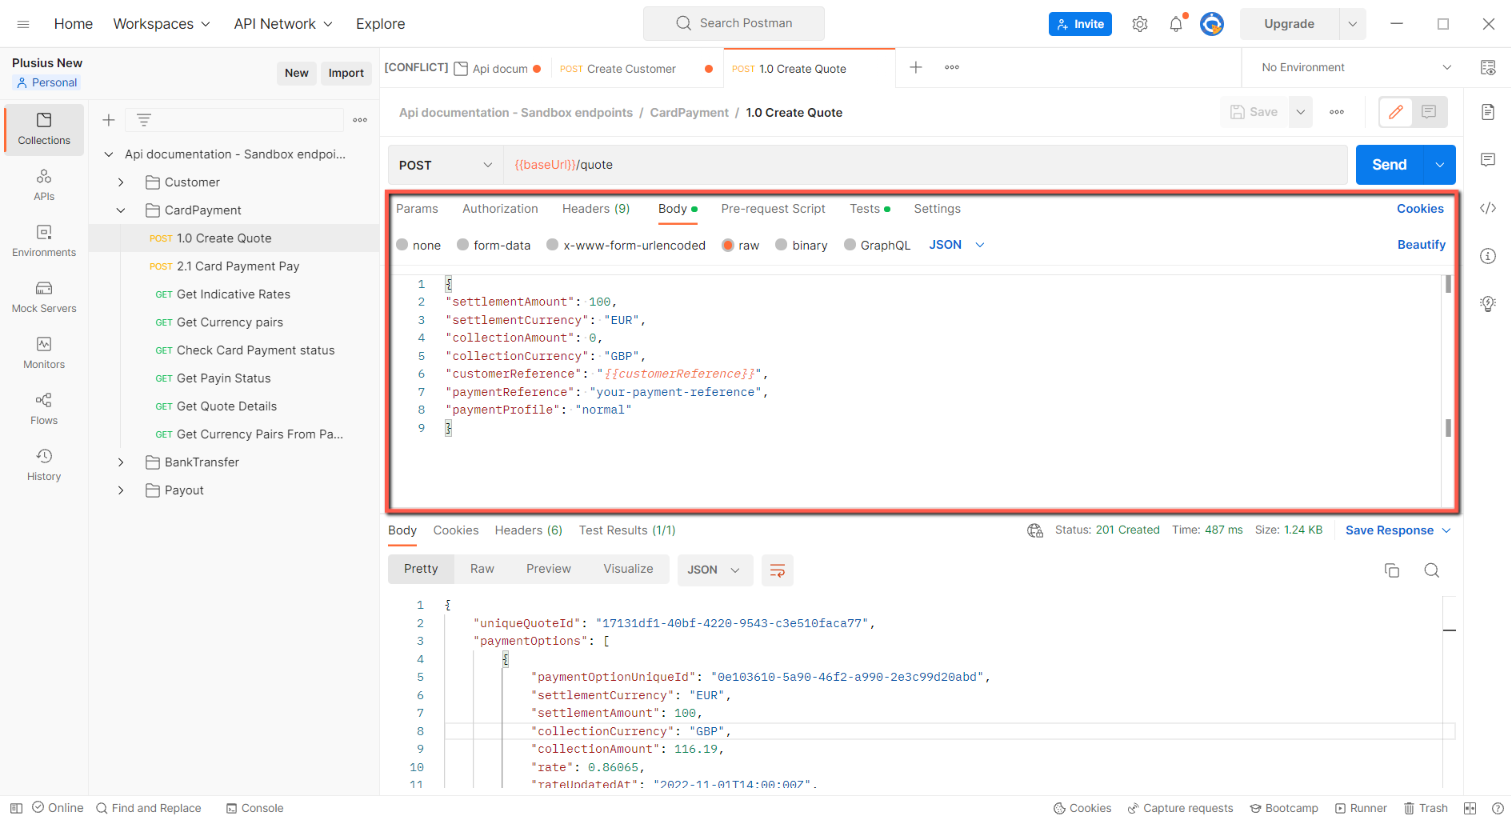Open the settings gear icon
Image resolution: width=1511 pixels, height=820 pixels.
point(1140,24)
